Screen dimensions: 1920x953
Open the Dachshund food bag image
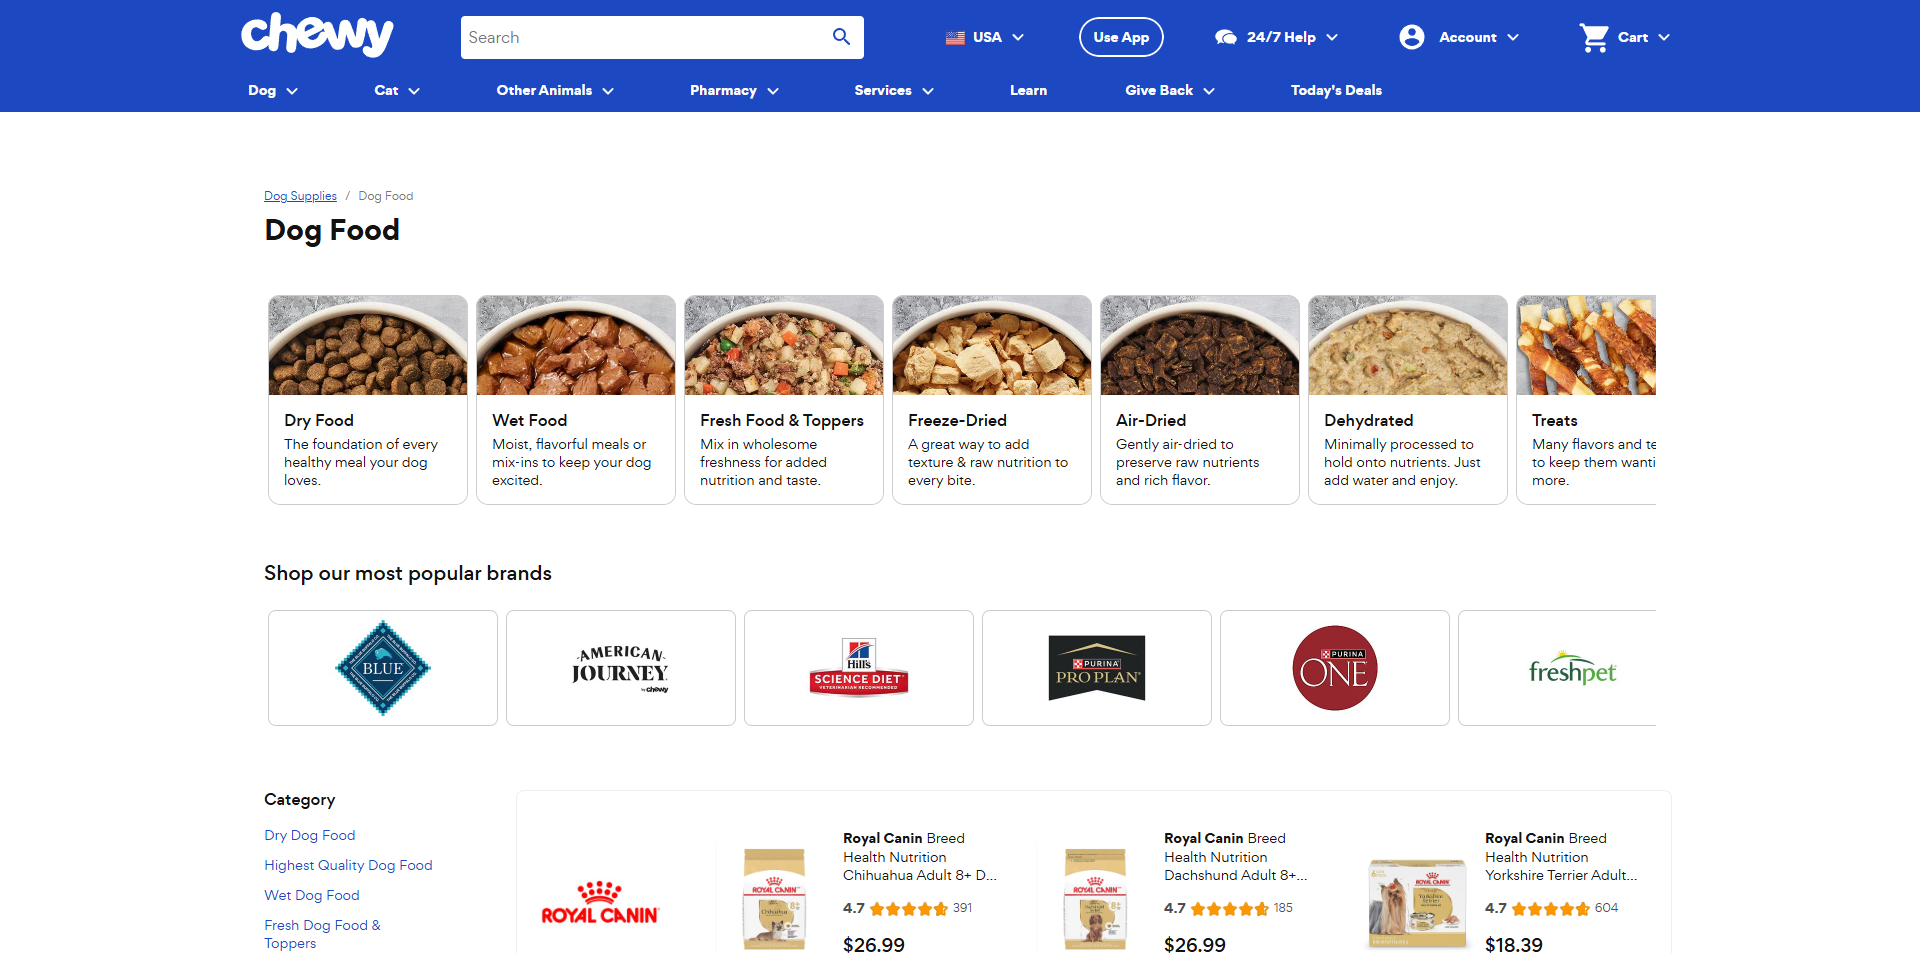coord(1095,899)
